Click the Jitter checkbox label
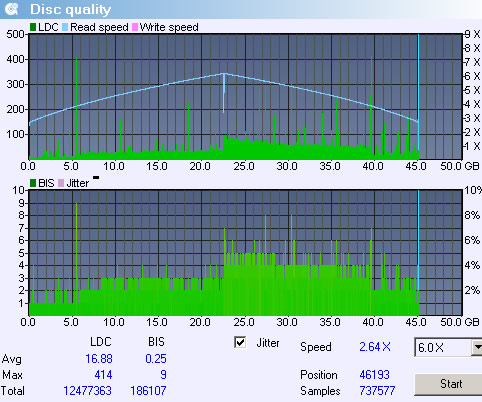The width and height of the screenshot is (482, 402). (268, 343)
